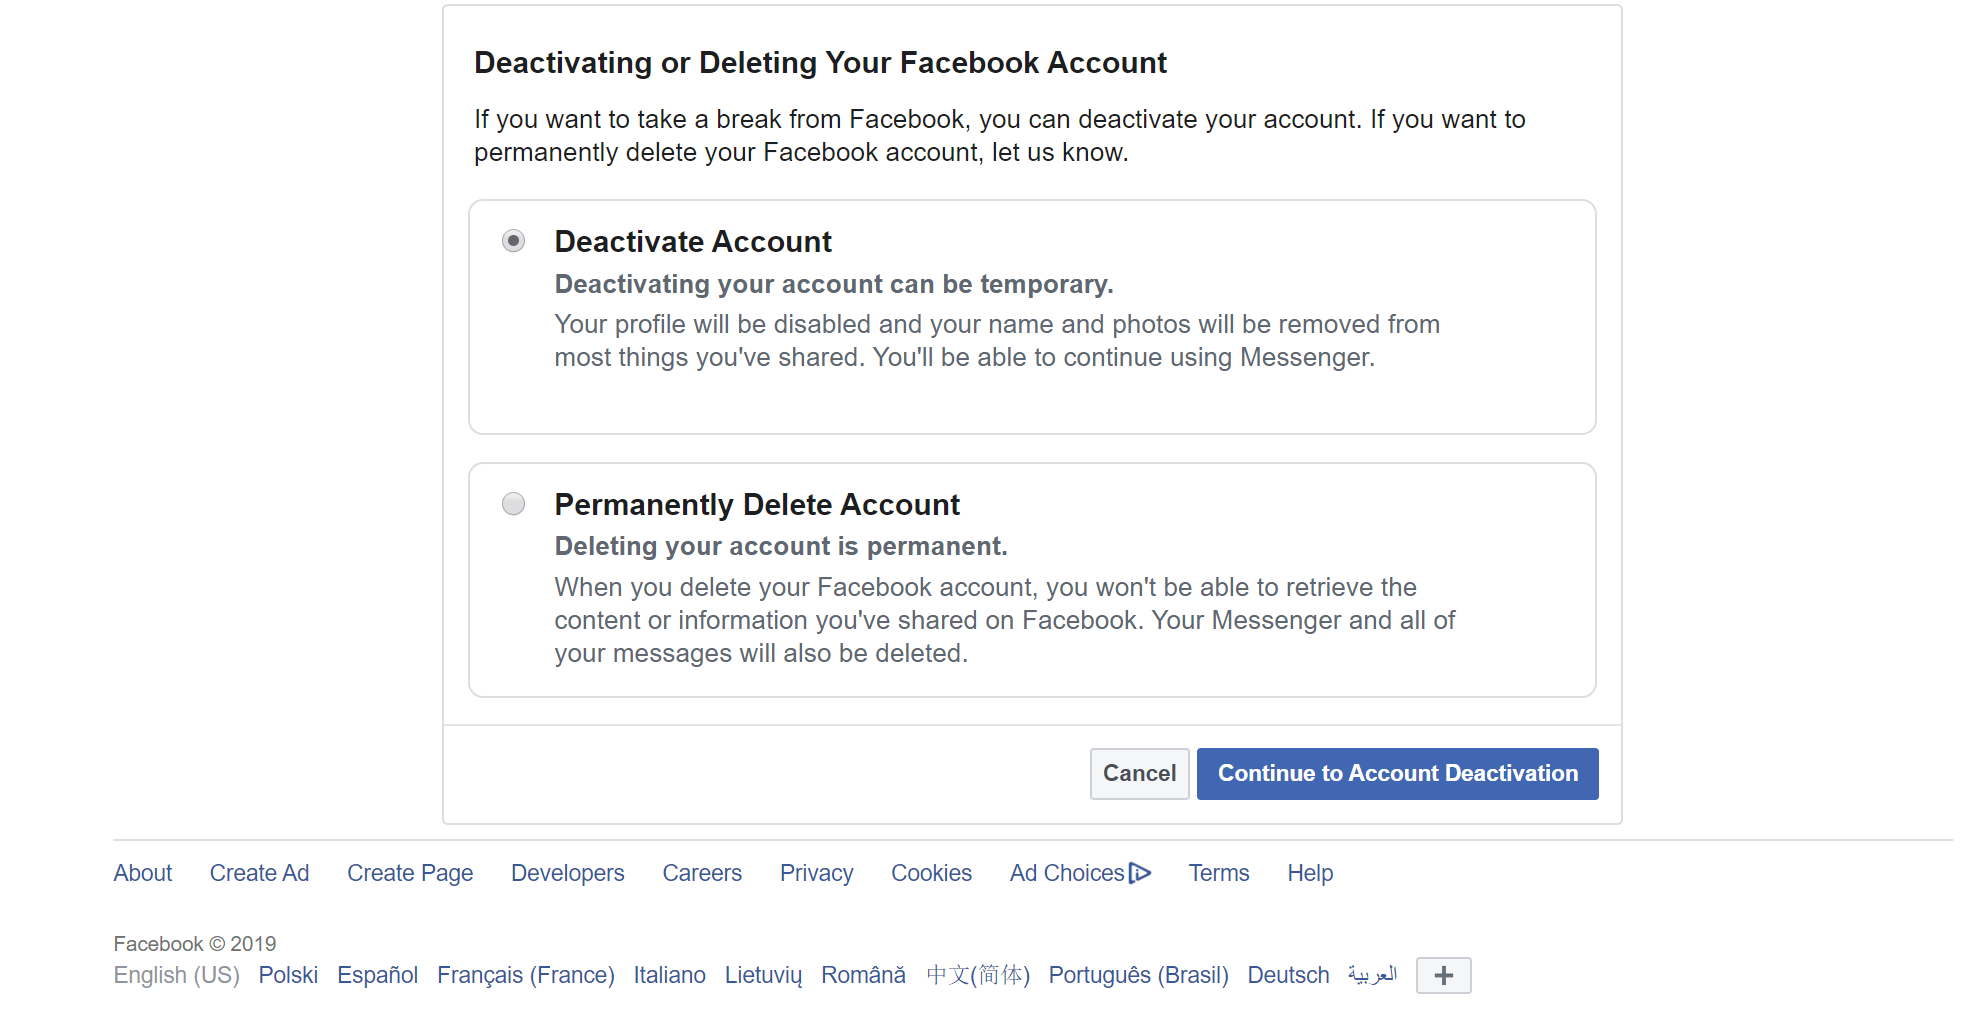
Task: Click the Help footer link
Action: pos(1310,873)
